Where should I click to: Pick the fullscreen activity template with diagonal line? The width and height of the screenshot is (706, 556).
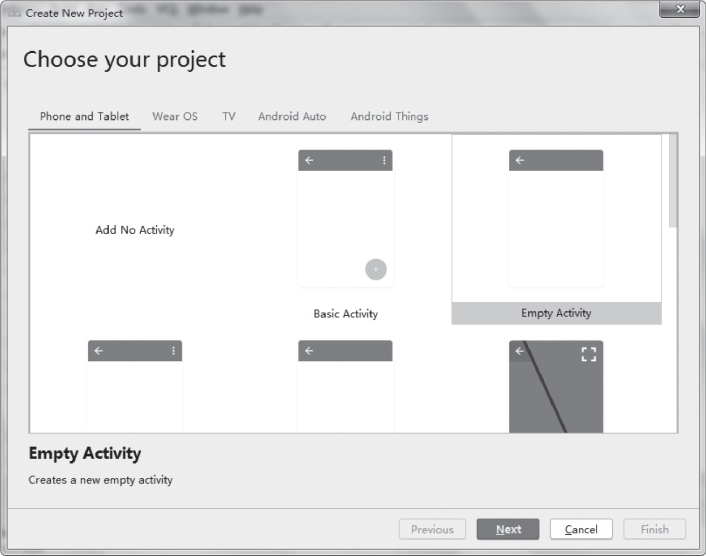[556, 387]
